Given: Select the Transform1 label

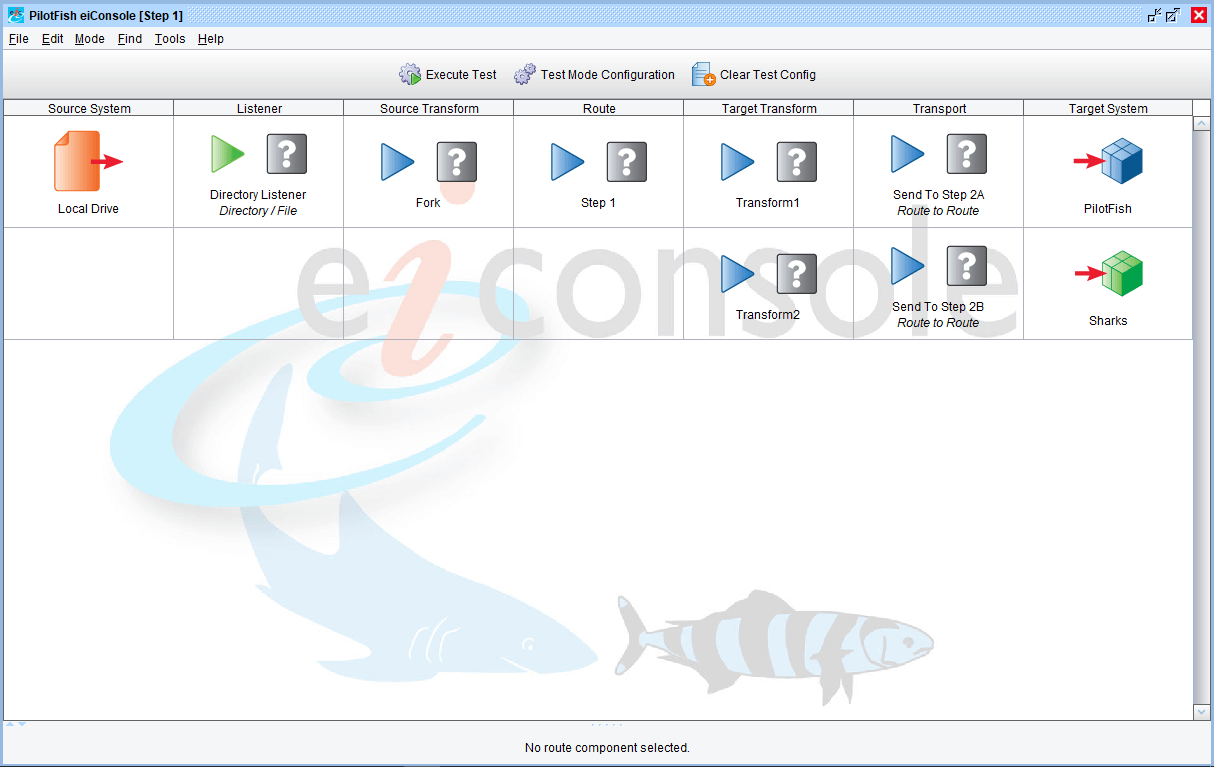Looking at the screenshot, I should [x=768, y=203].
